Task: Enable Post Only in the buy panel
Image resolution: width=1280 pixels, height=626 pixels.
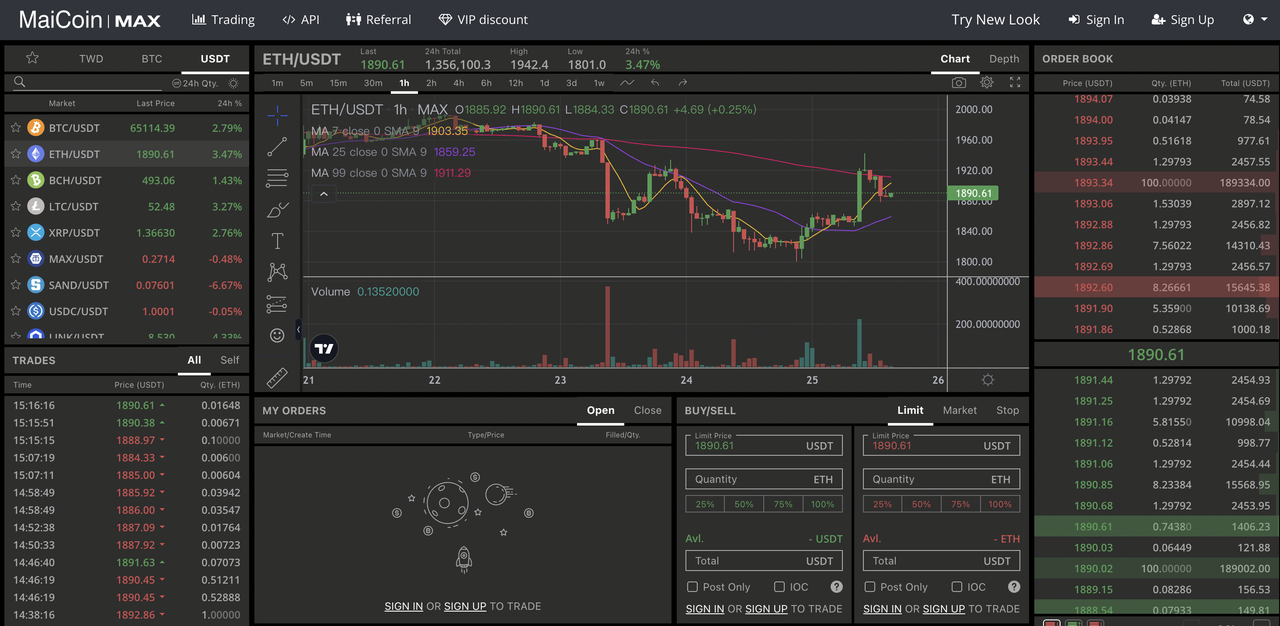Action: point(692,587)
